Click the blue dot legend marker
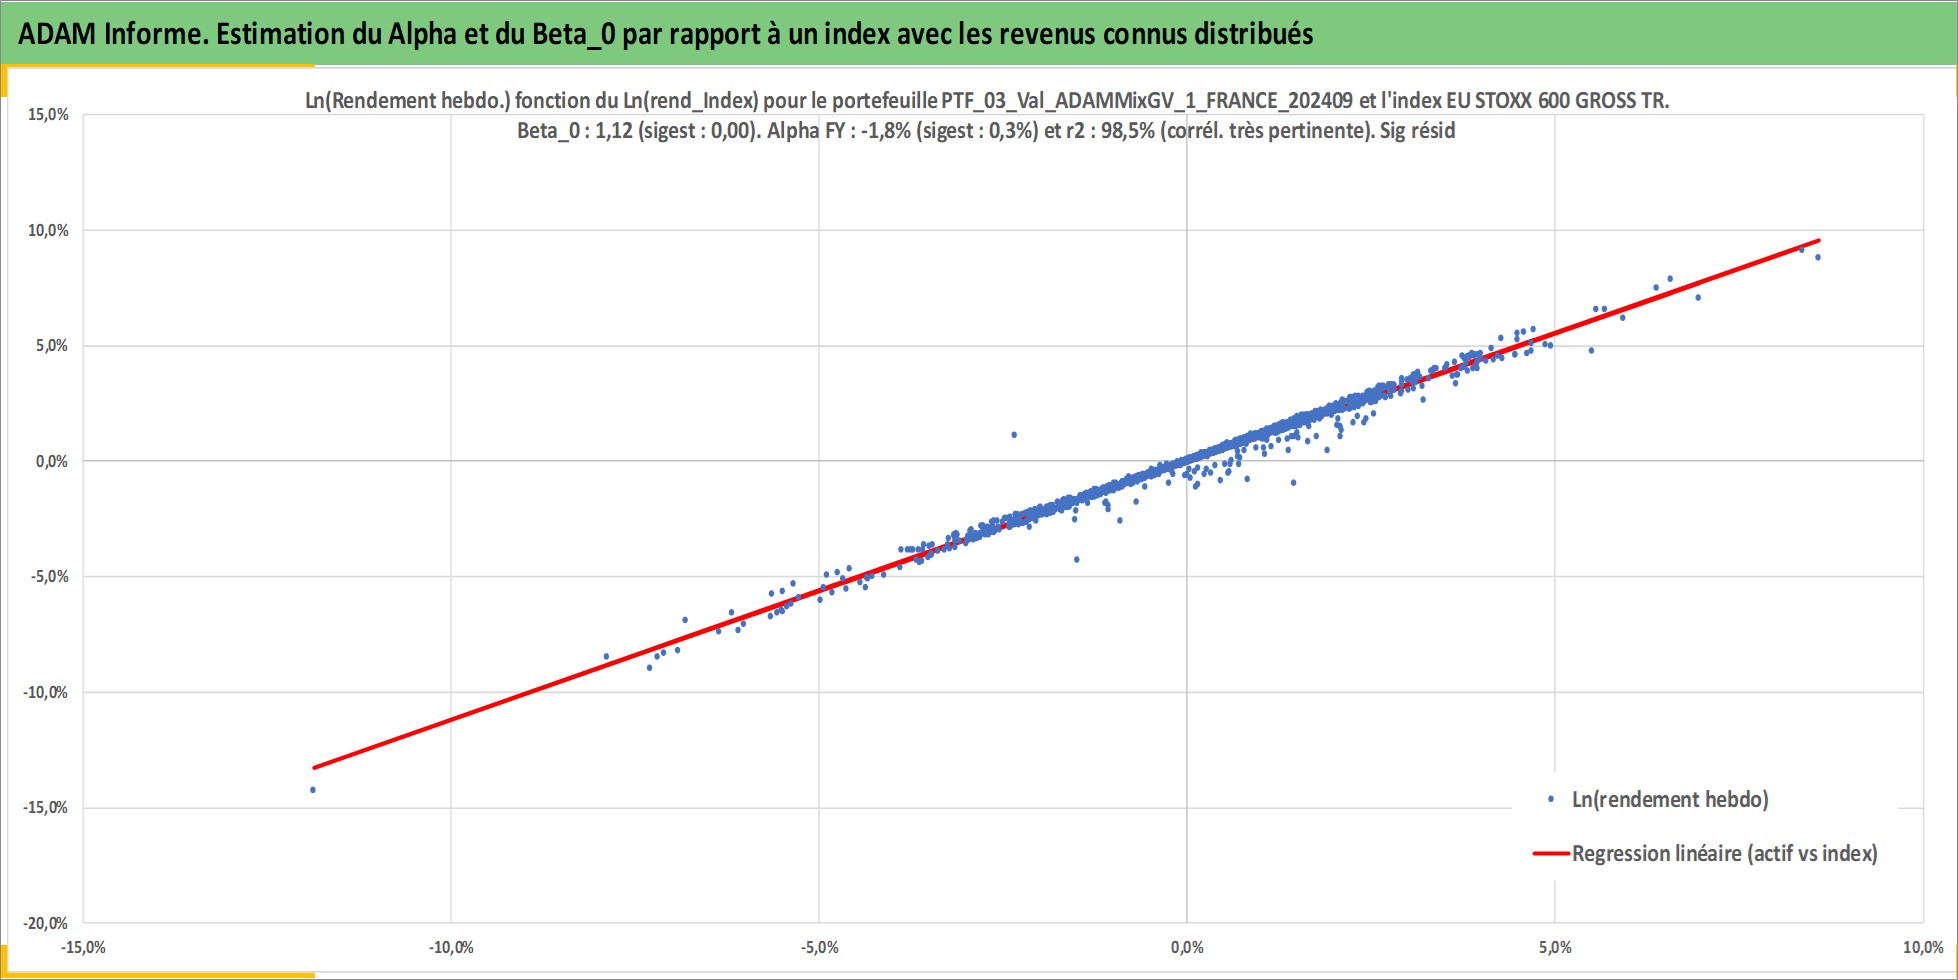Viewport: 1958px width, 980px height. [1551, 799]
